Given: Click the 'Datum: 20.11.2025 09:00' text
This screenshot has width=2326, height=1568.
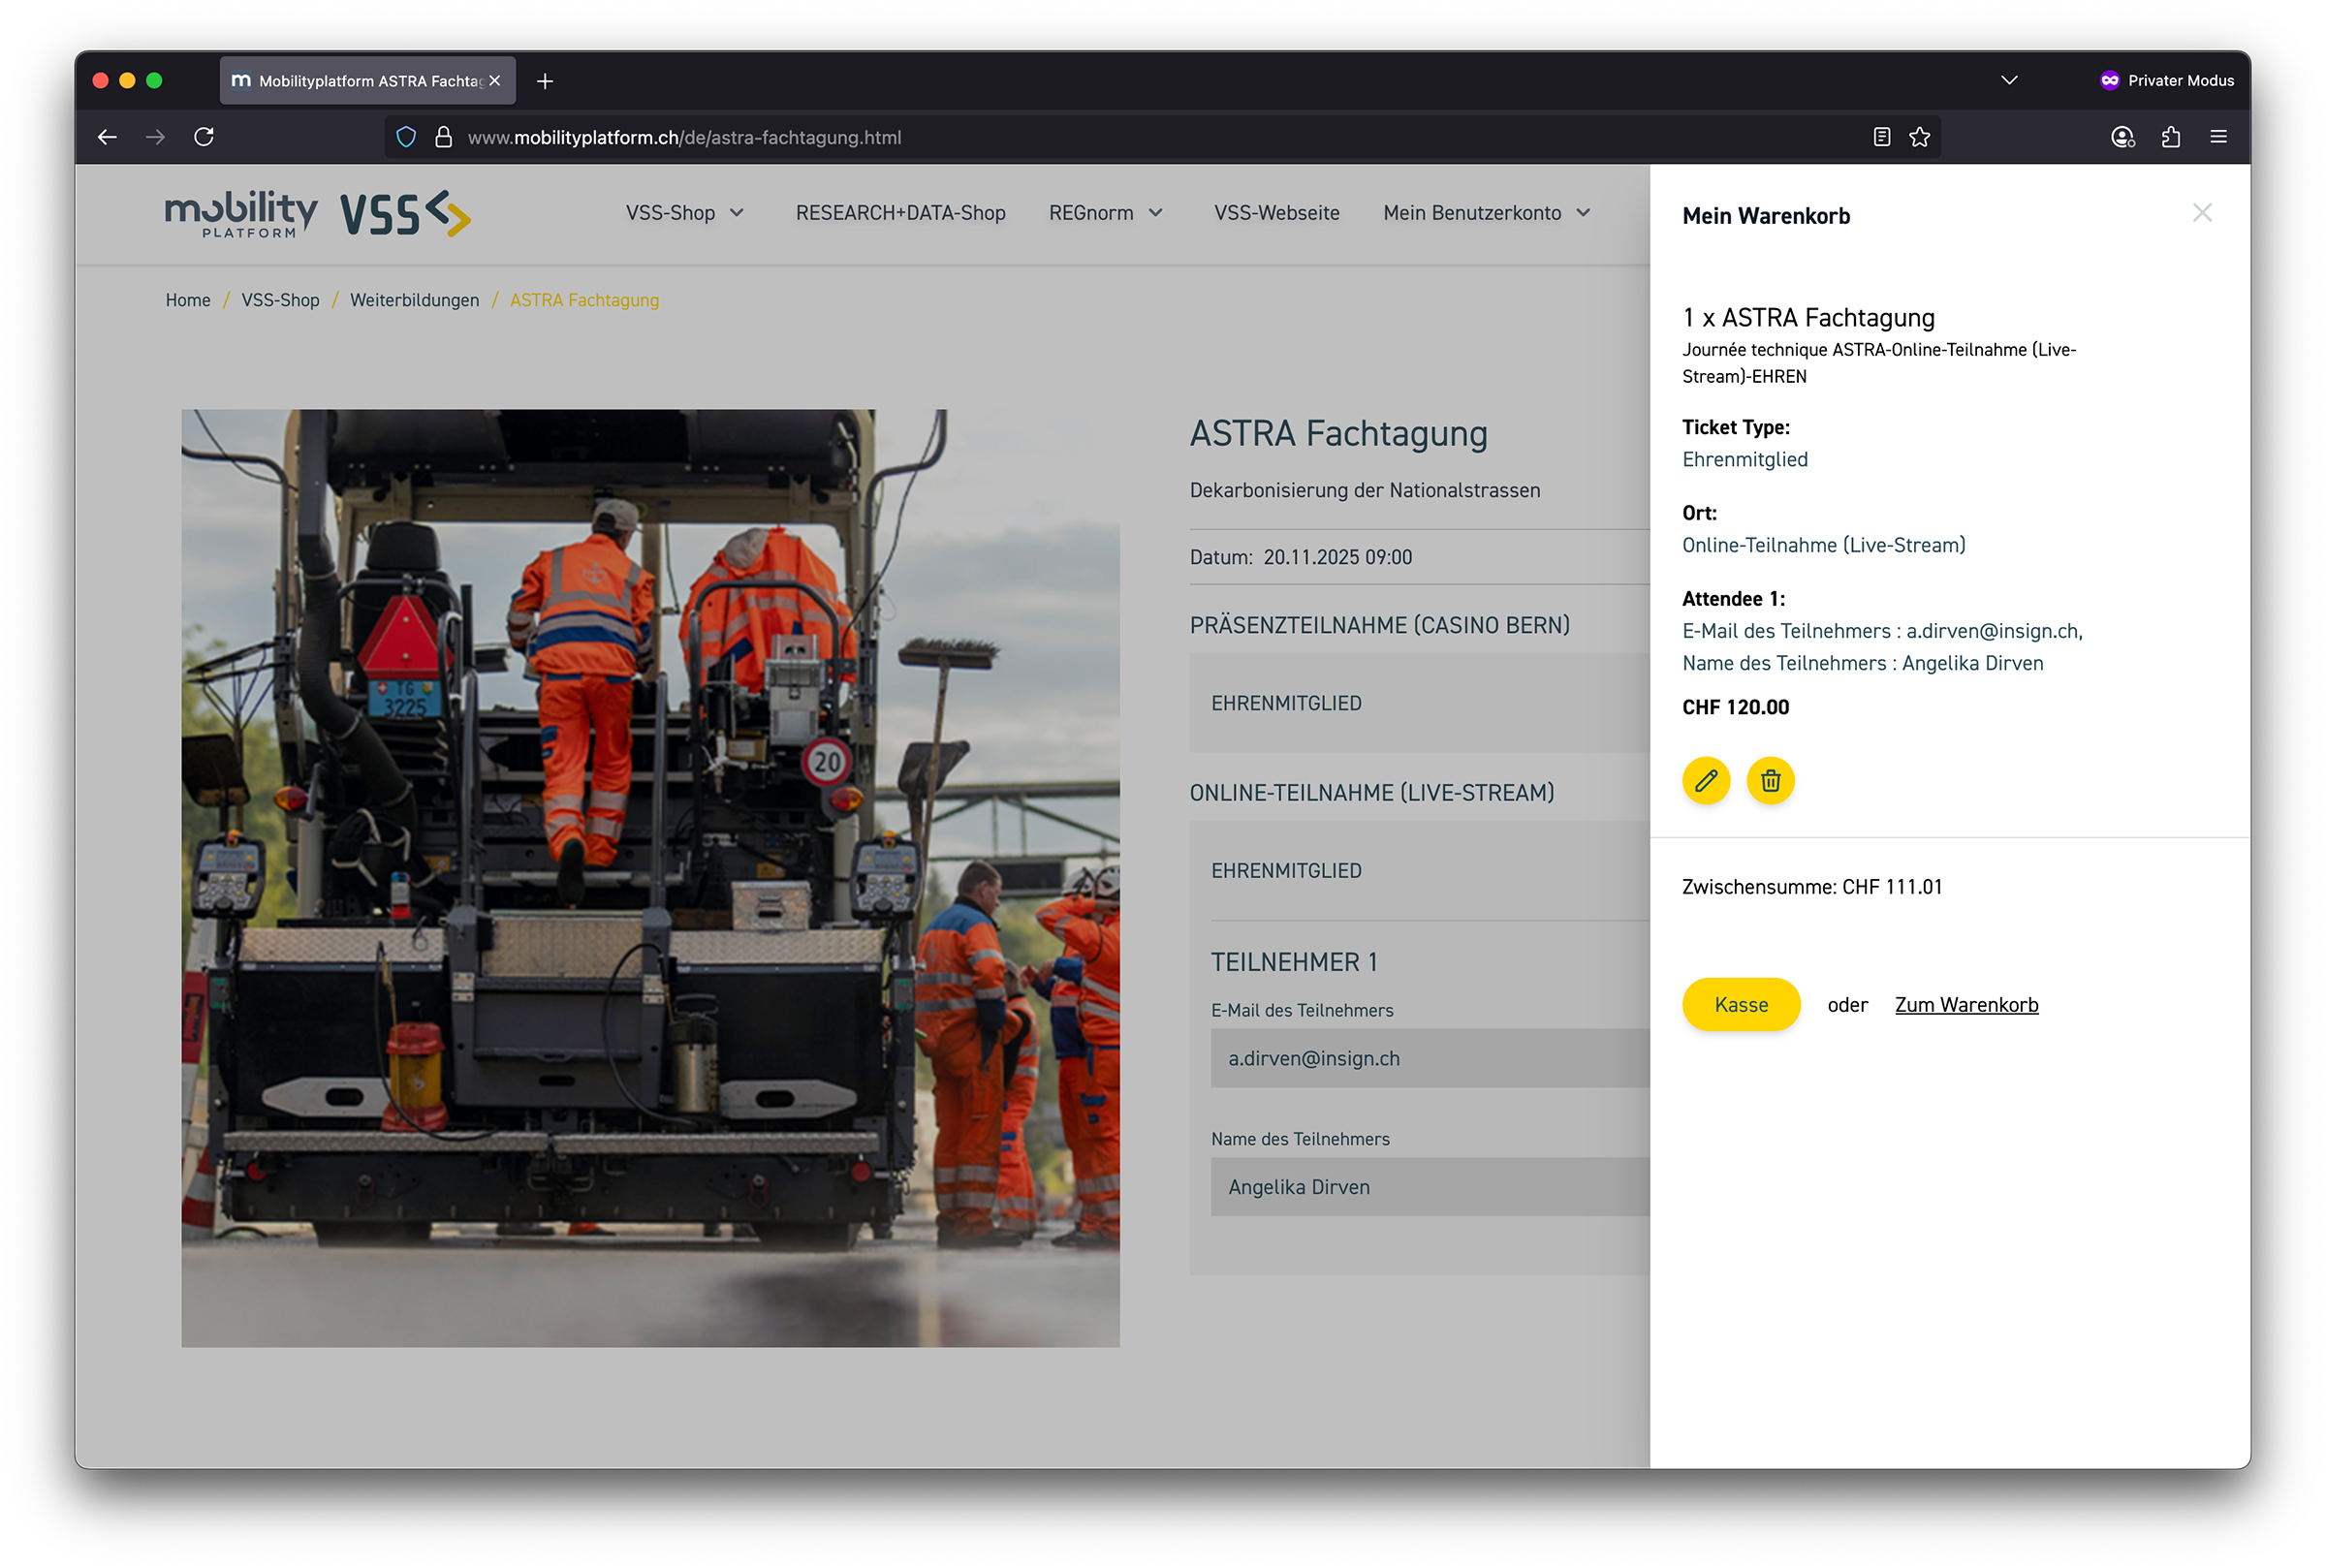Looking at the screenshot, I should 1300,558.
